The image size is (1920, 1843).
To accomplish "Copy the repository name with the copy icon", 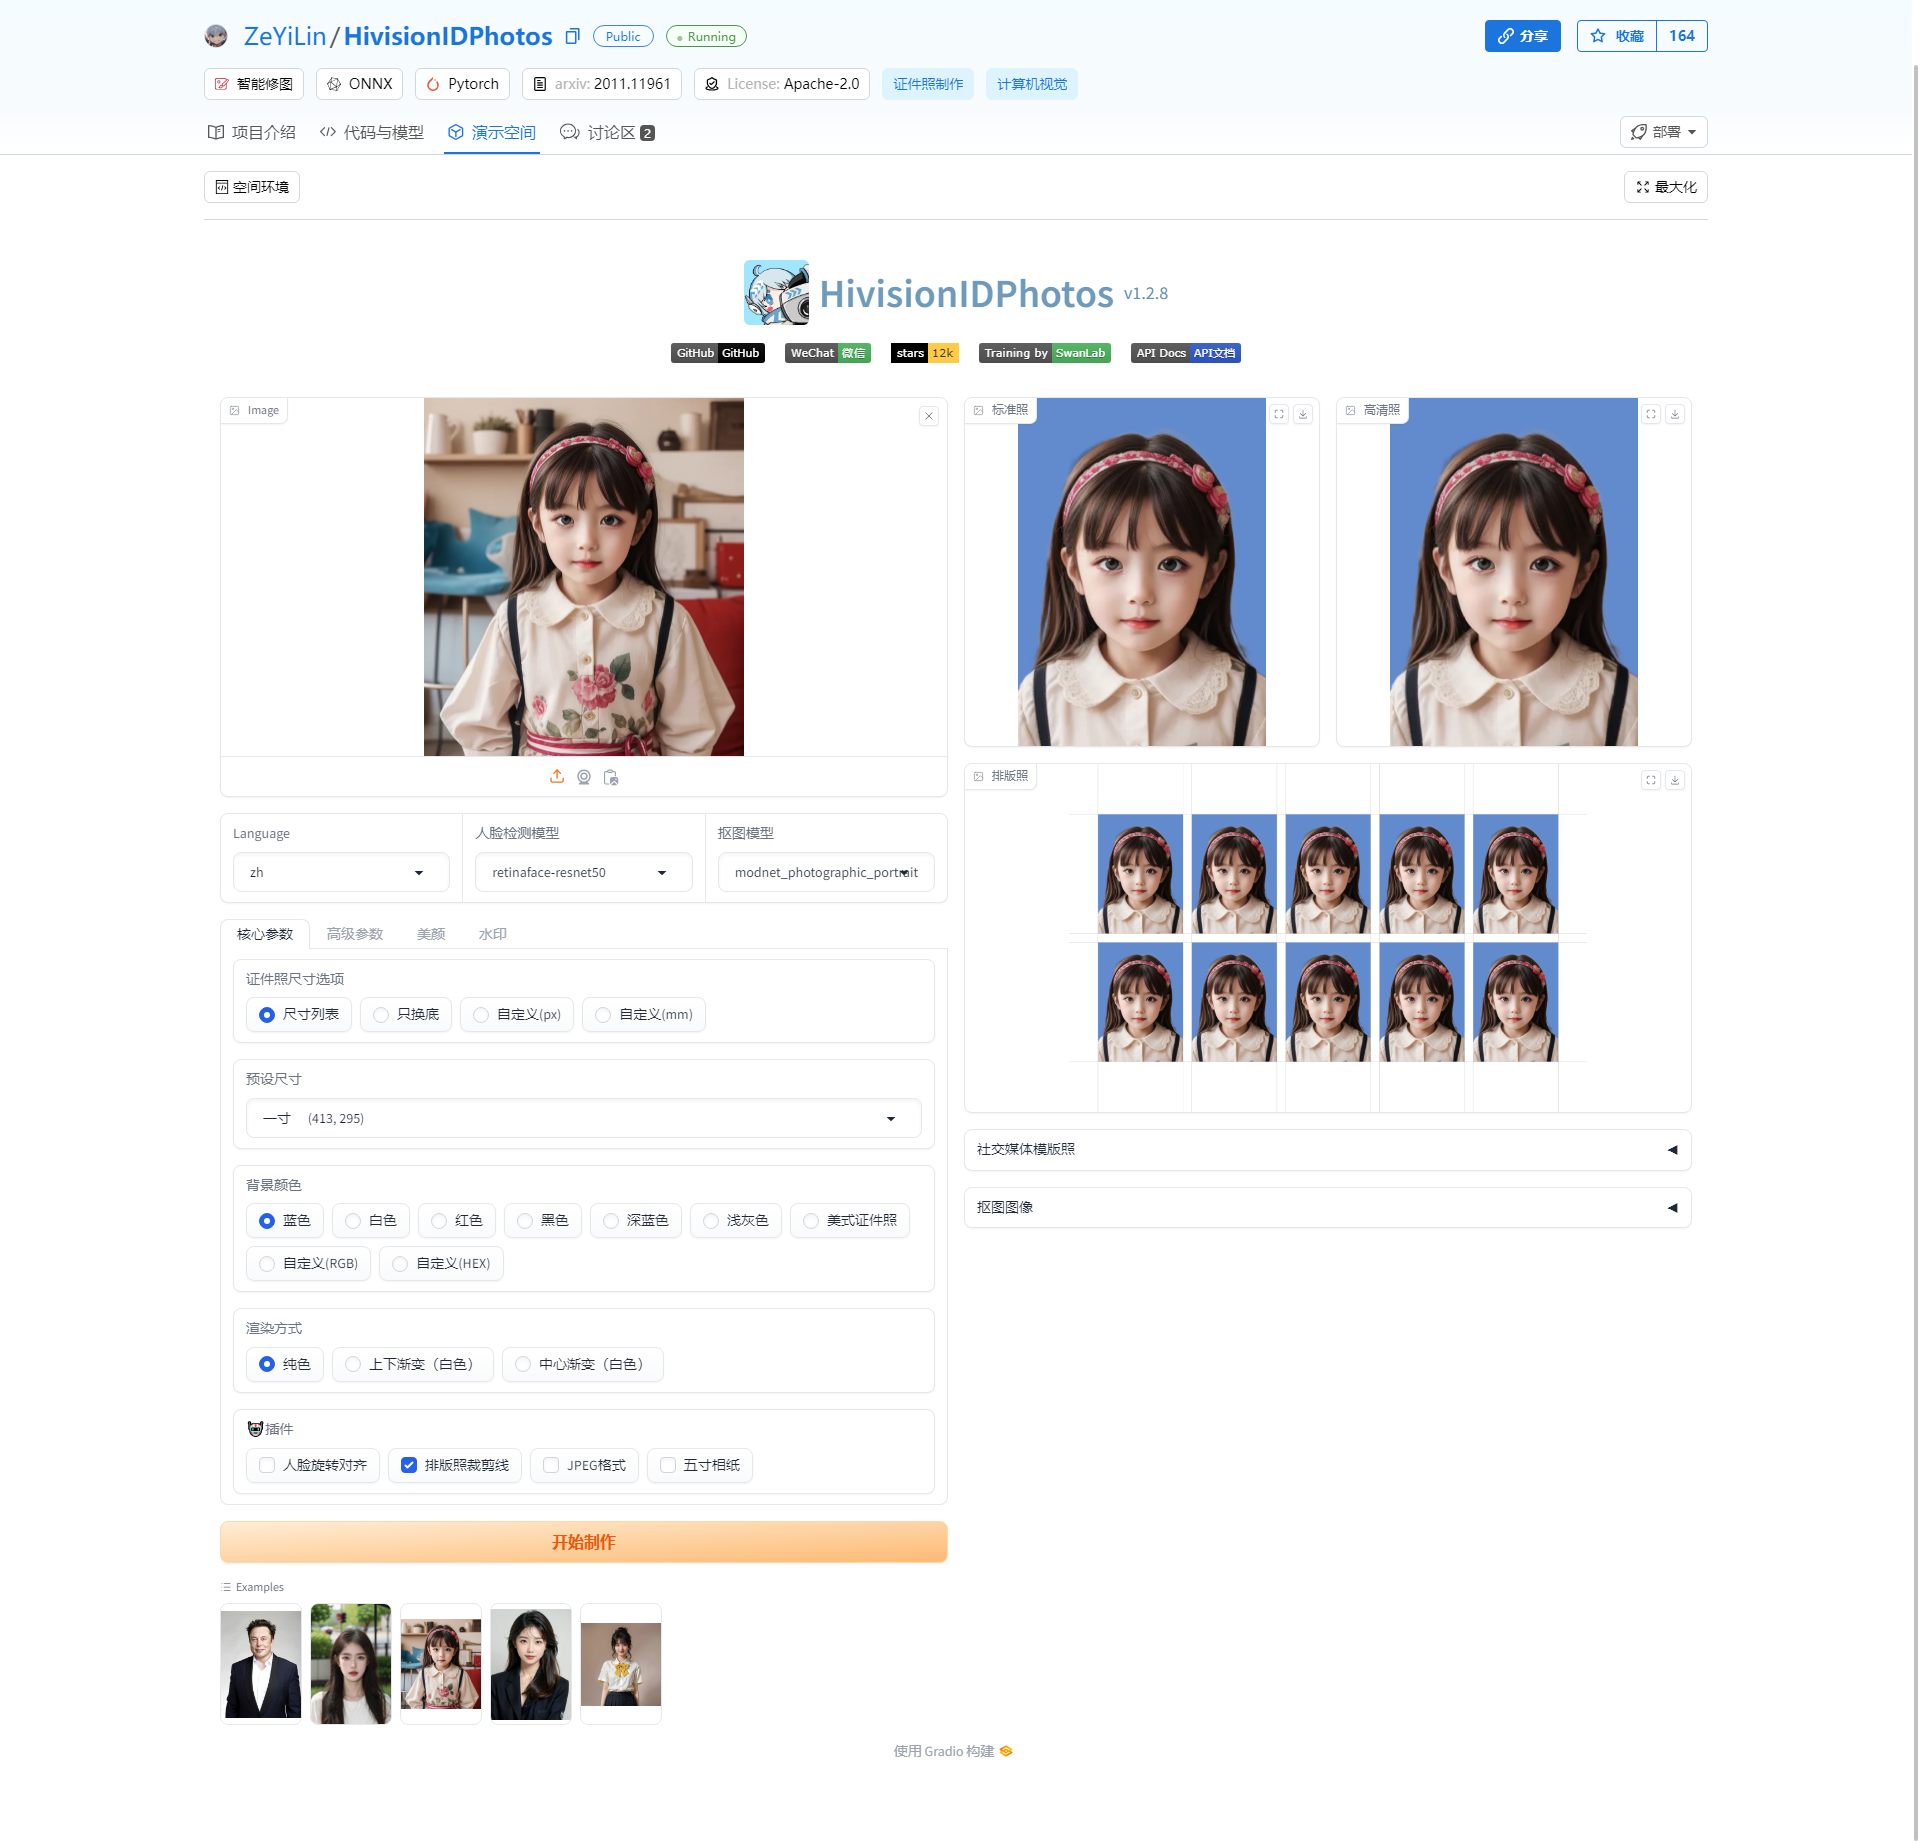I will pos(572,35).
